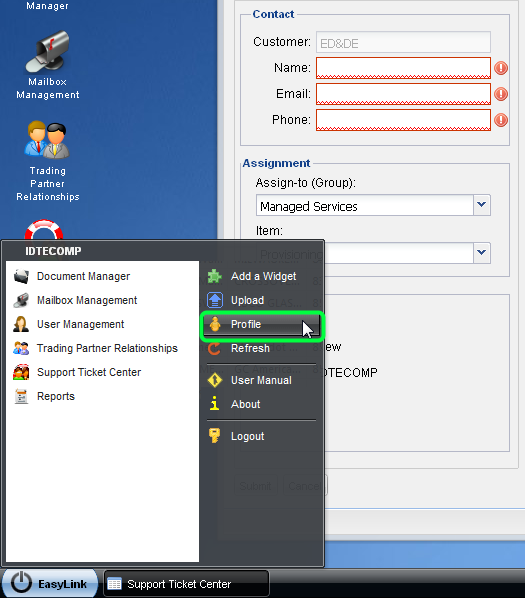Viewport: 525px width, 598px height.
Task: Click the Profile person icon
Action: coord(215,324)
